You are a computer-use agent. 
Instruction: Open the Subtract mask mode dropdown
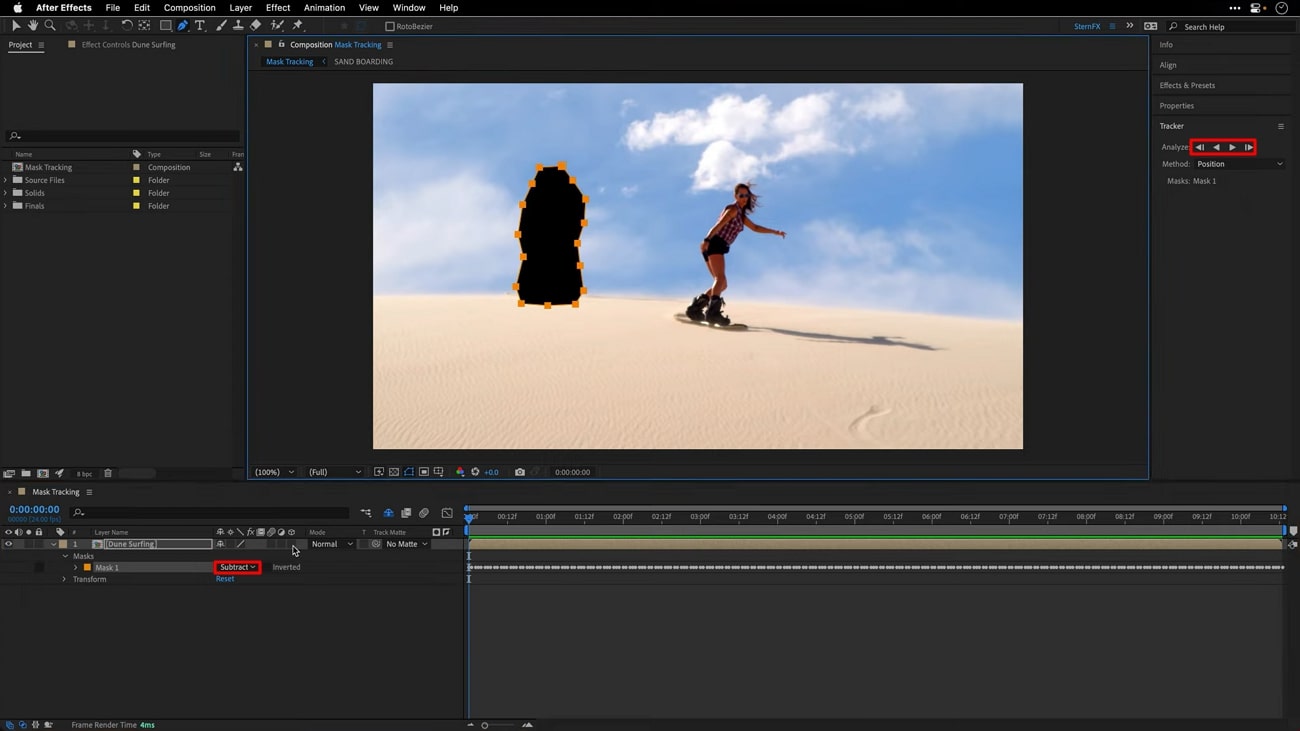237,567
